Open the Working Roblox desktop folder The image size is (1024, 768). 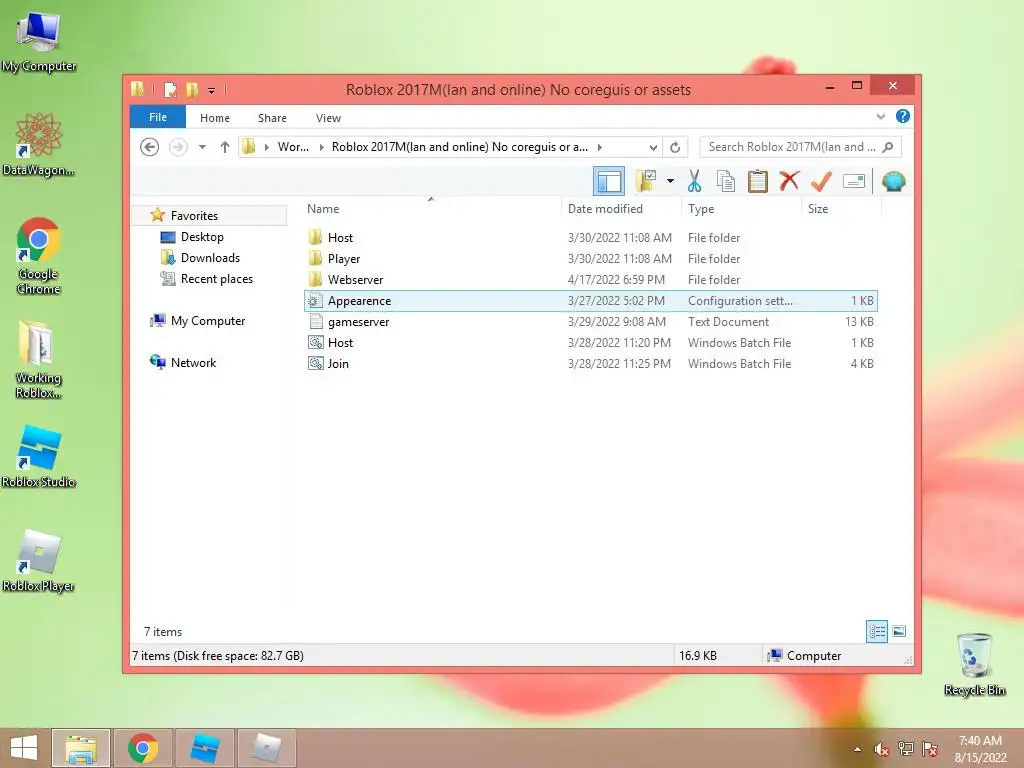pos(39,359)
